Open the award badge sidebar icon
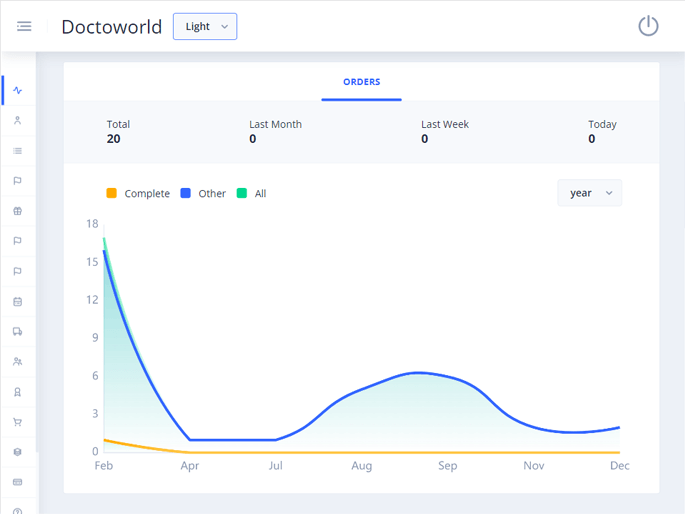 (18, 392)
